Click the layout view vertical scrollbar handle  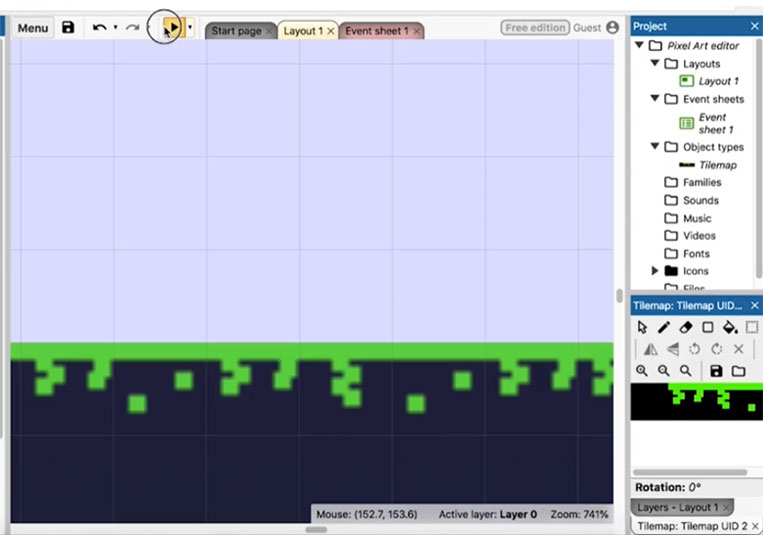[x=619, y=296]
